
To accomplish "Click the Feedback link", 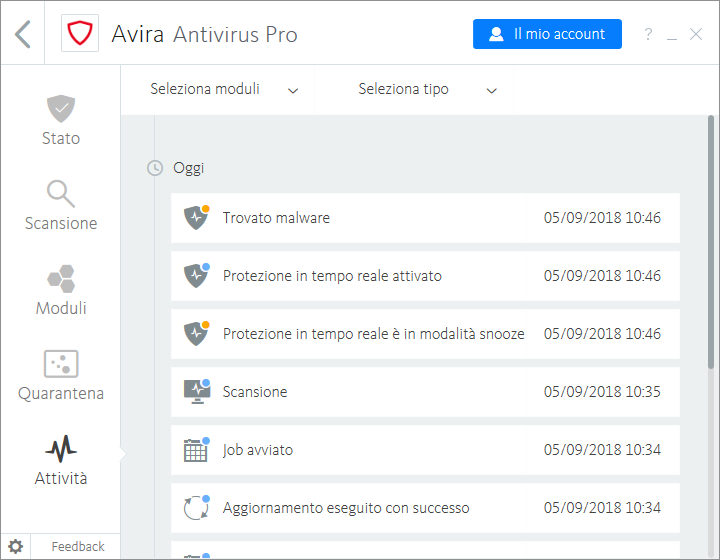I will [x=77, y=546].
